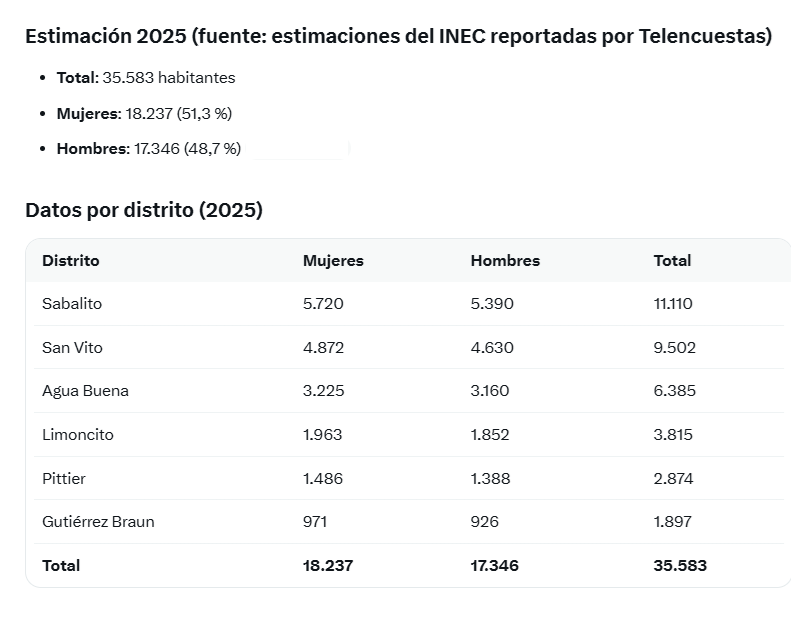Click the Pittier row label
791x622 pixels.
[64, 478]
